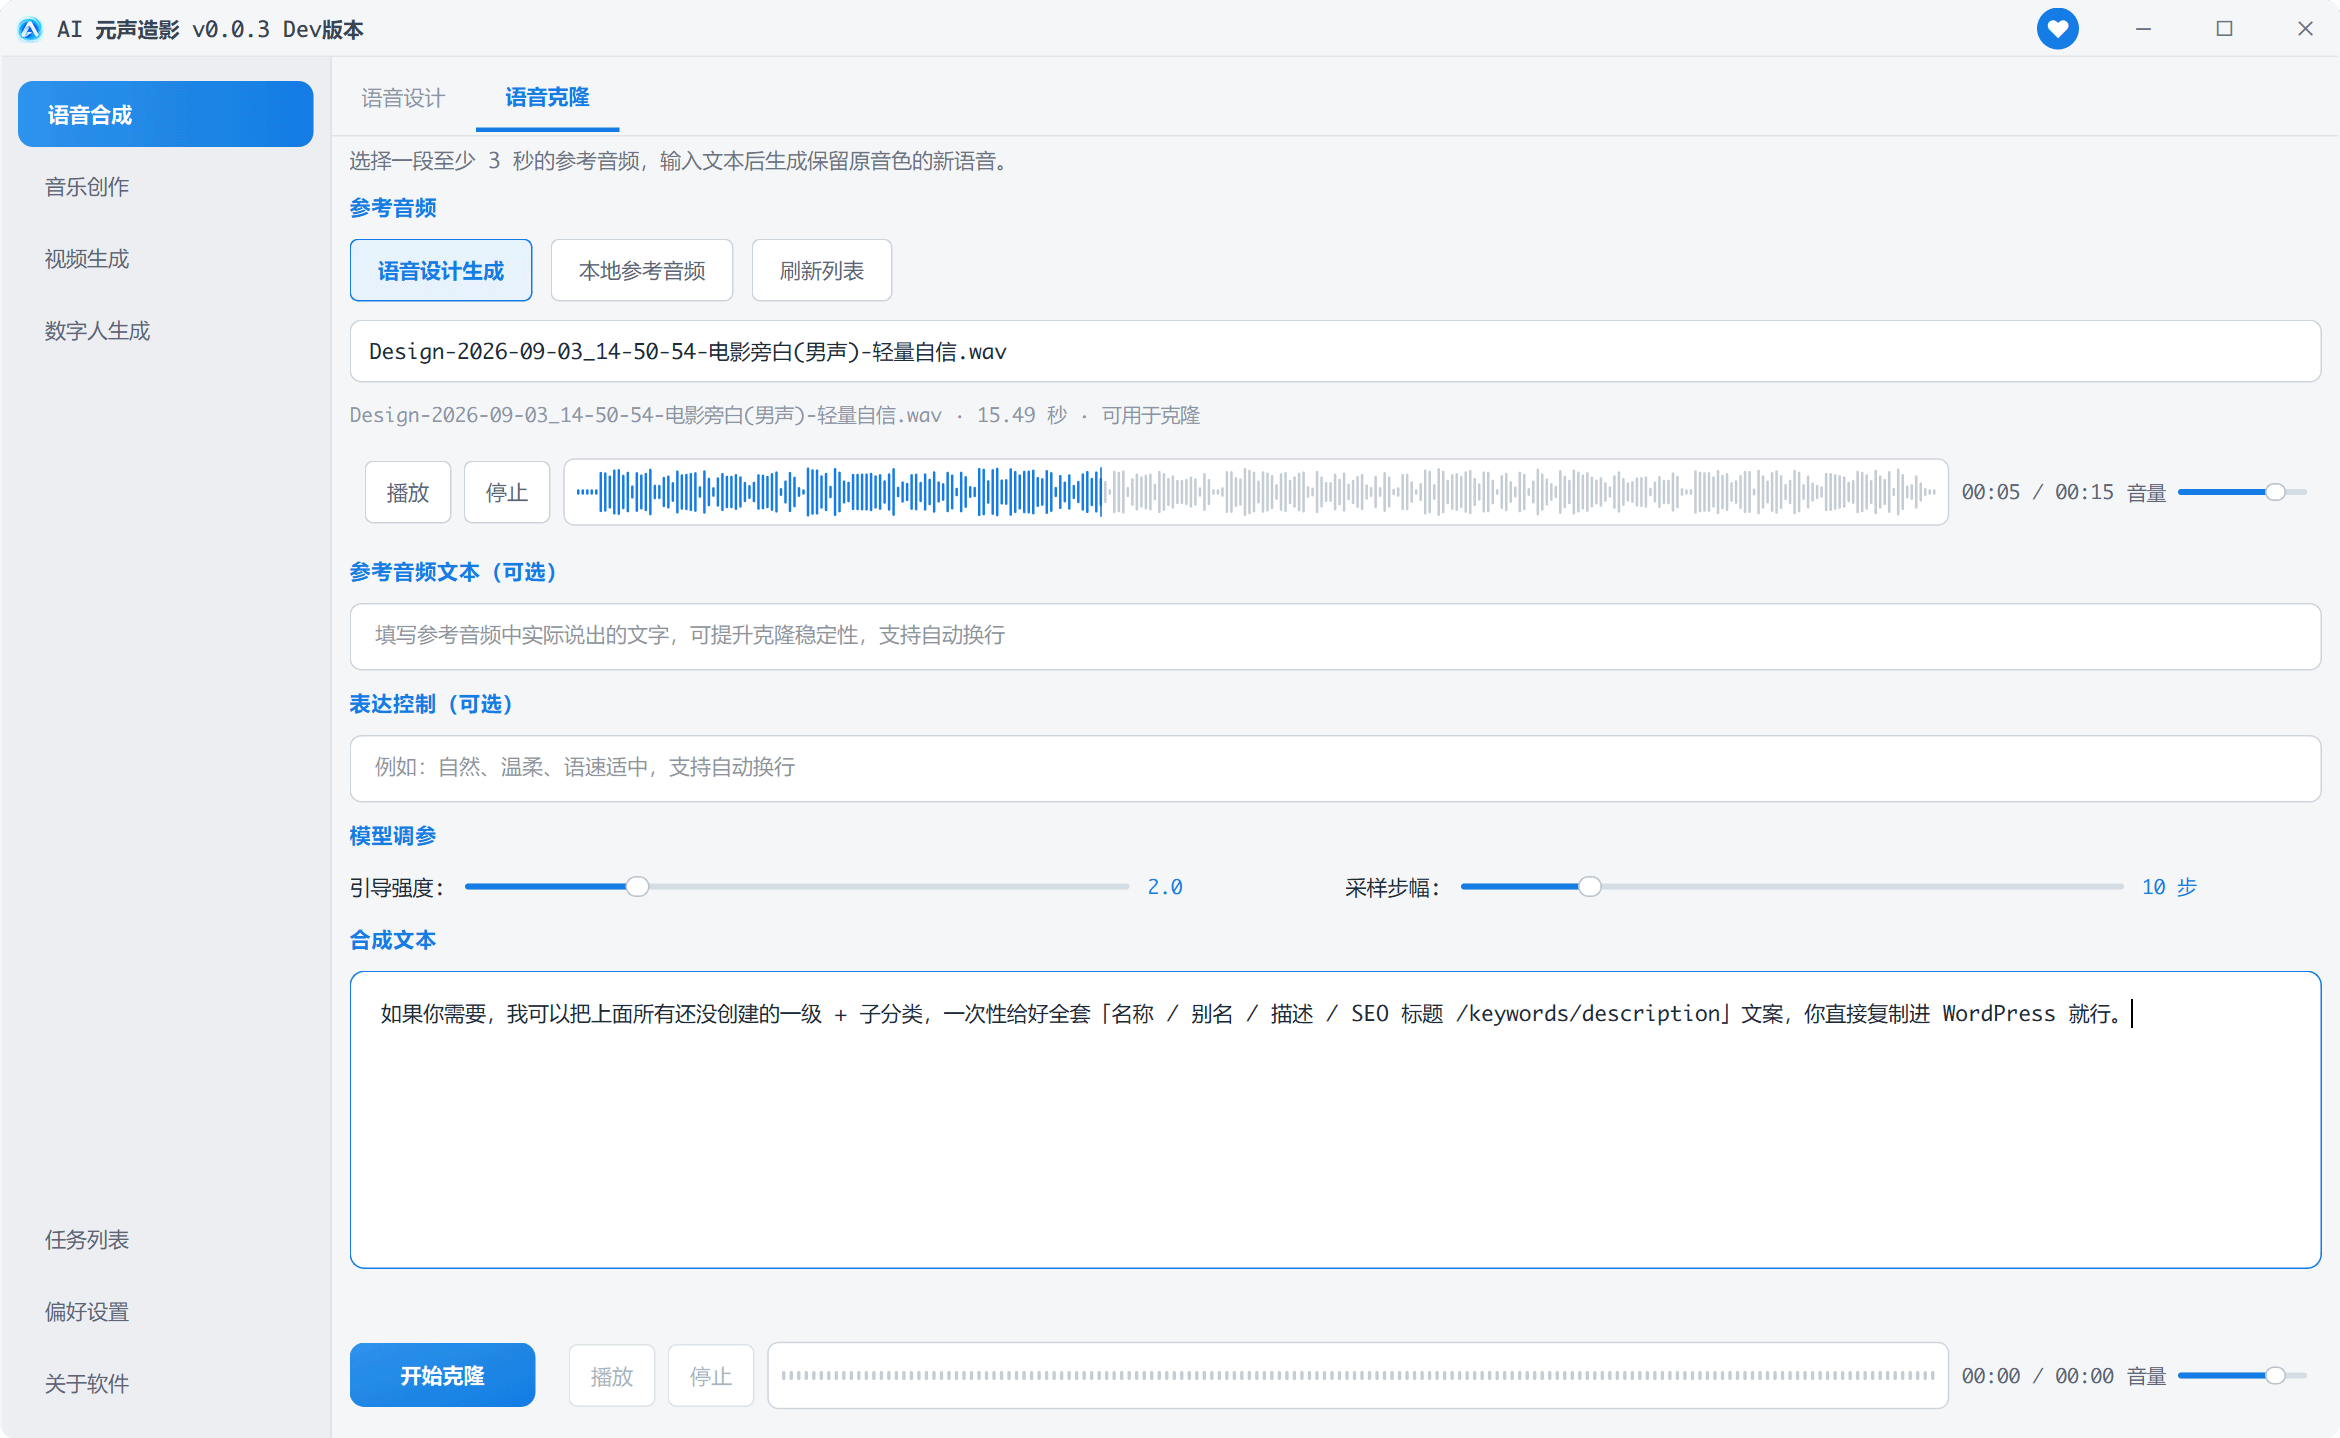Adjust the 引导强度 slider
Image resolution: width=2340 pixels, height=1438 pixels.
(x=797, y=887)
